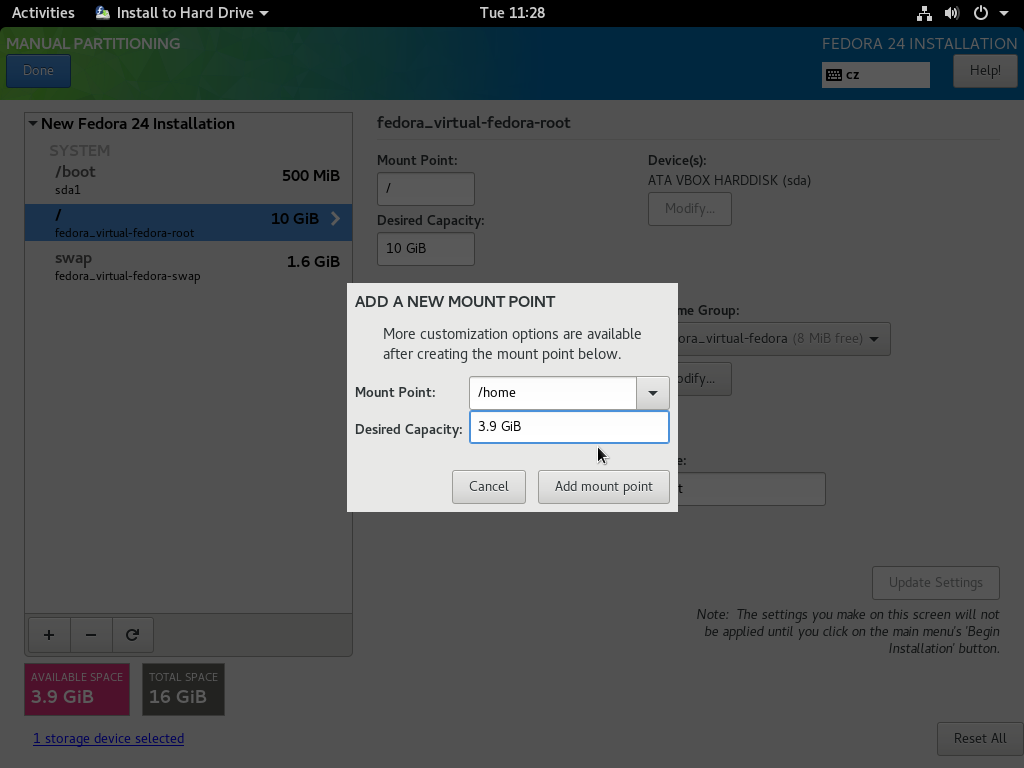
Task: Select the / fedora_virtual-fedora-root row
Action: coord(188,223)
